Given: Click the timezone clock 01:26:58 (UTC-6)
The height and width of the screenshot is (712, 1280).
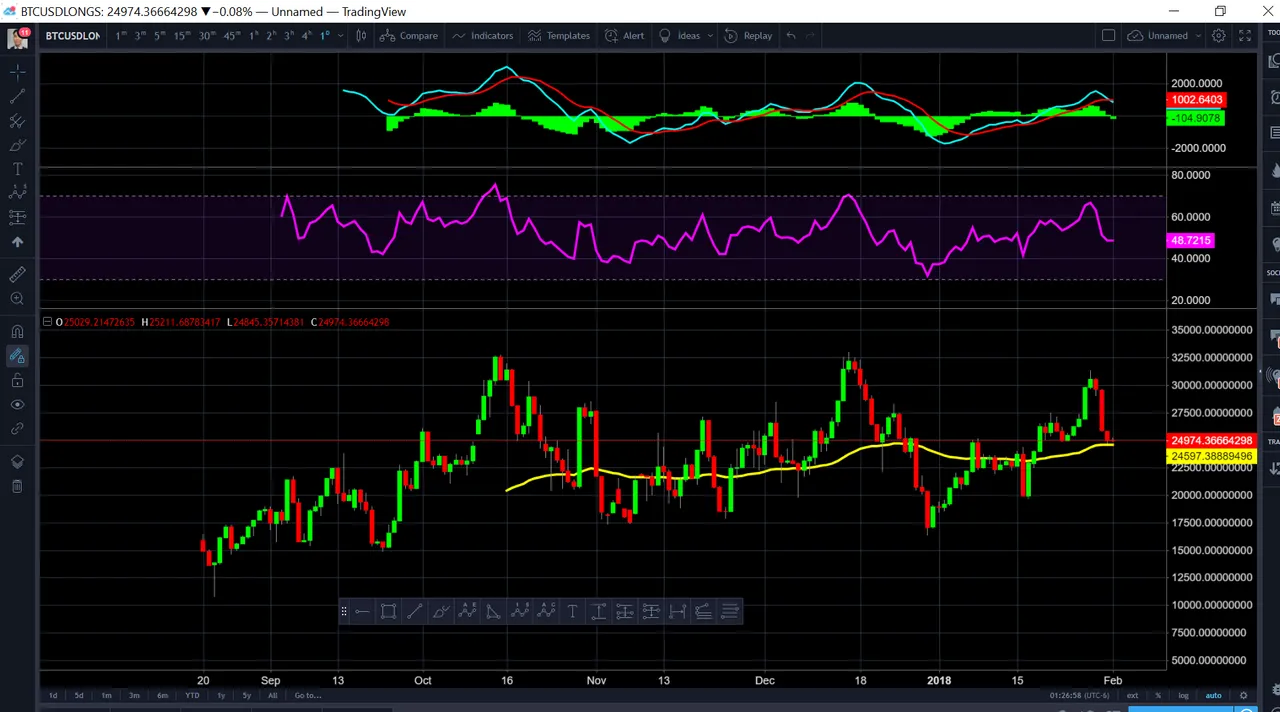Looking at the screenshot, I should coord(1081,696).
